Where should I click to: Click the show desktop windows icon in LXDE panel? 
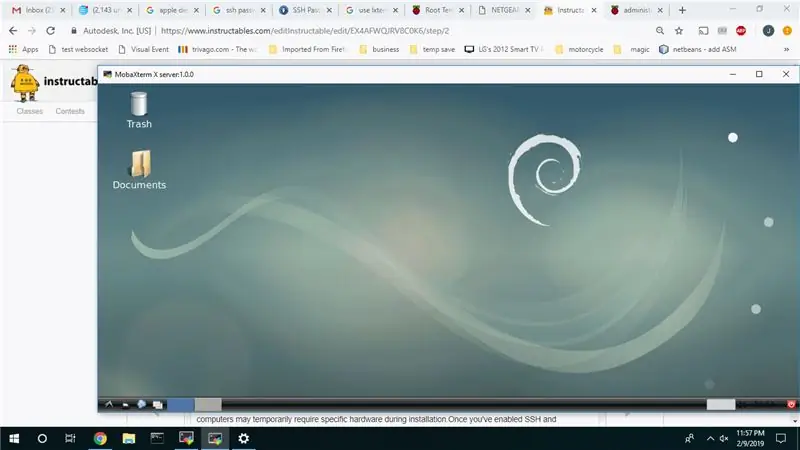click(158, 405)
